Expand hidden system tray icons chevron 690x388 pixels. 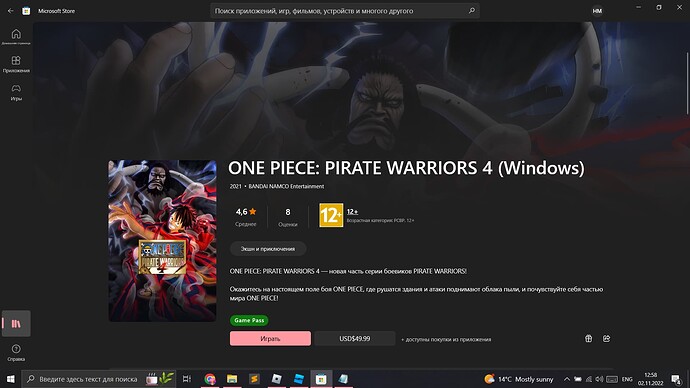coord(567,379)
